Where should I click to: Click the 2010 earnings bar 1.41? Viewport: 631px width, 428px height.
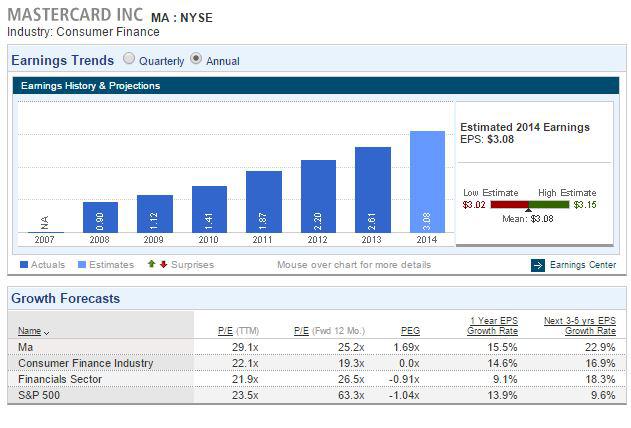point(209,209)
